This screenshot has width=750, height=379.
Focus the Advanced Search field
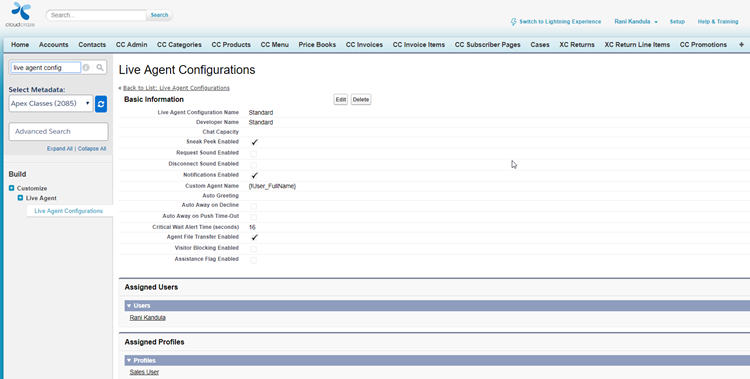58,132
